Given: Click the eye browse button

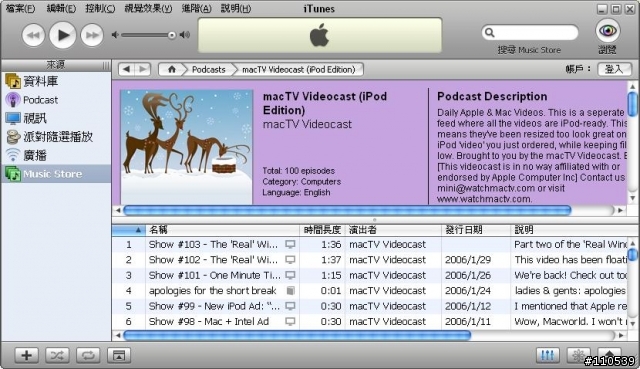Looking at the screenshot, I should [x=607, y=31].
